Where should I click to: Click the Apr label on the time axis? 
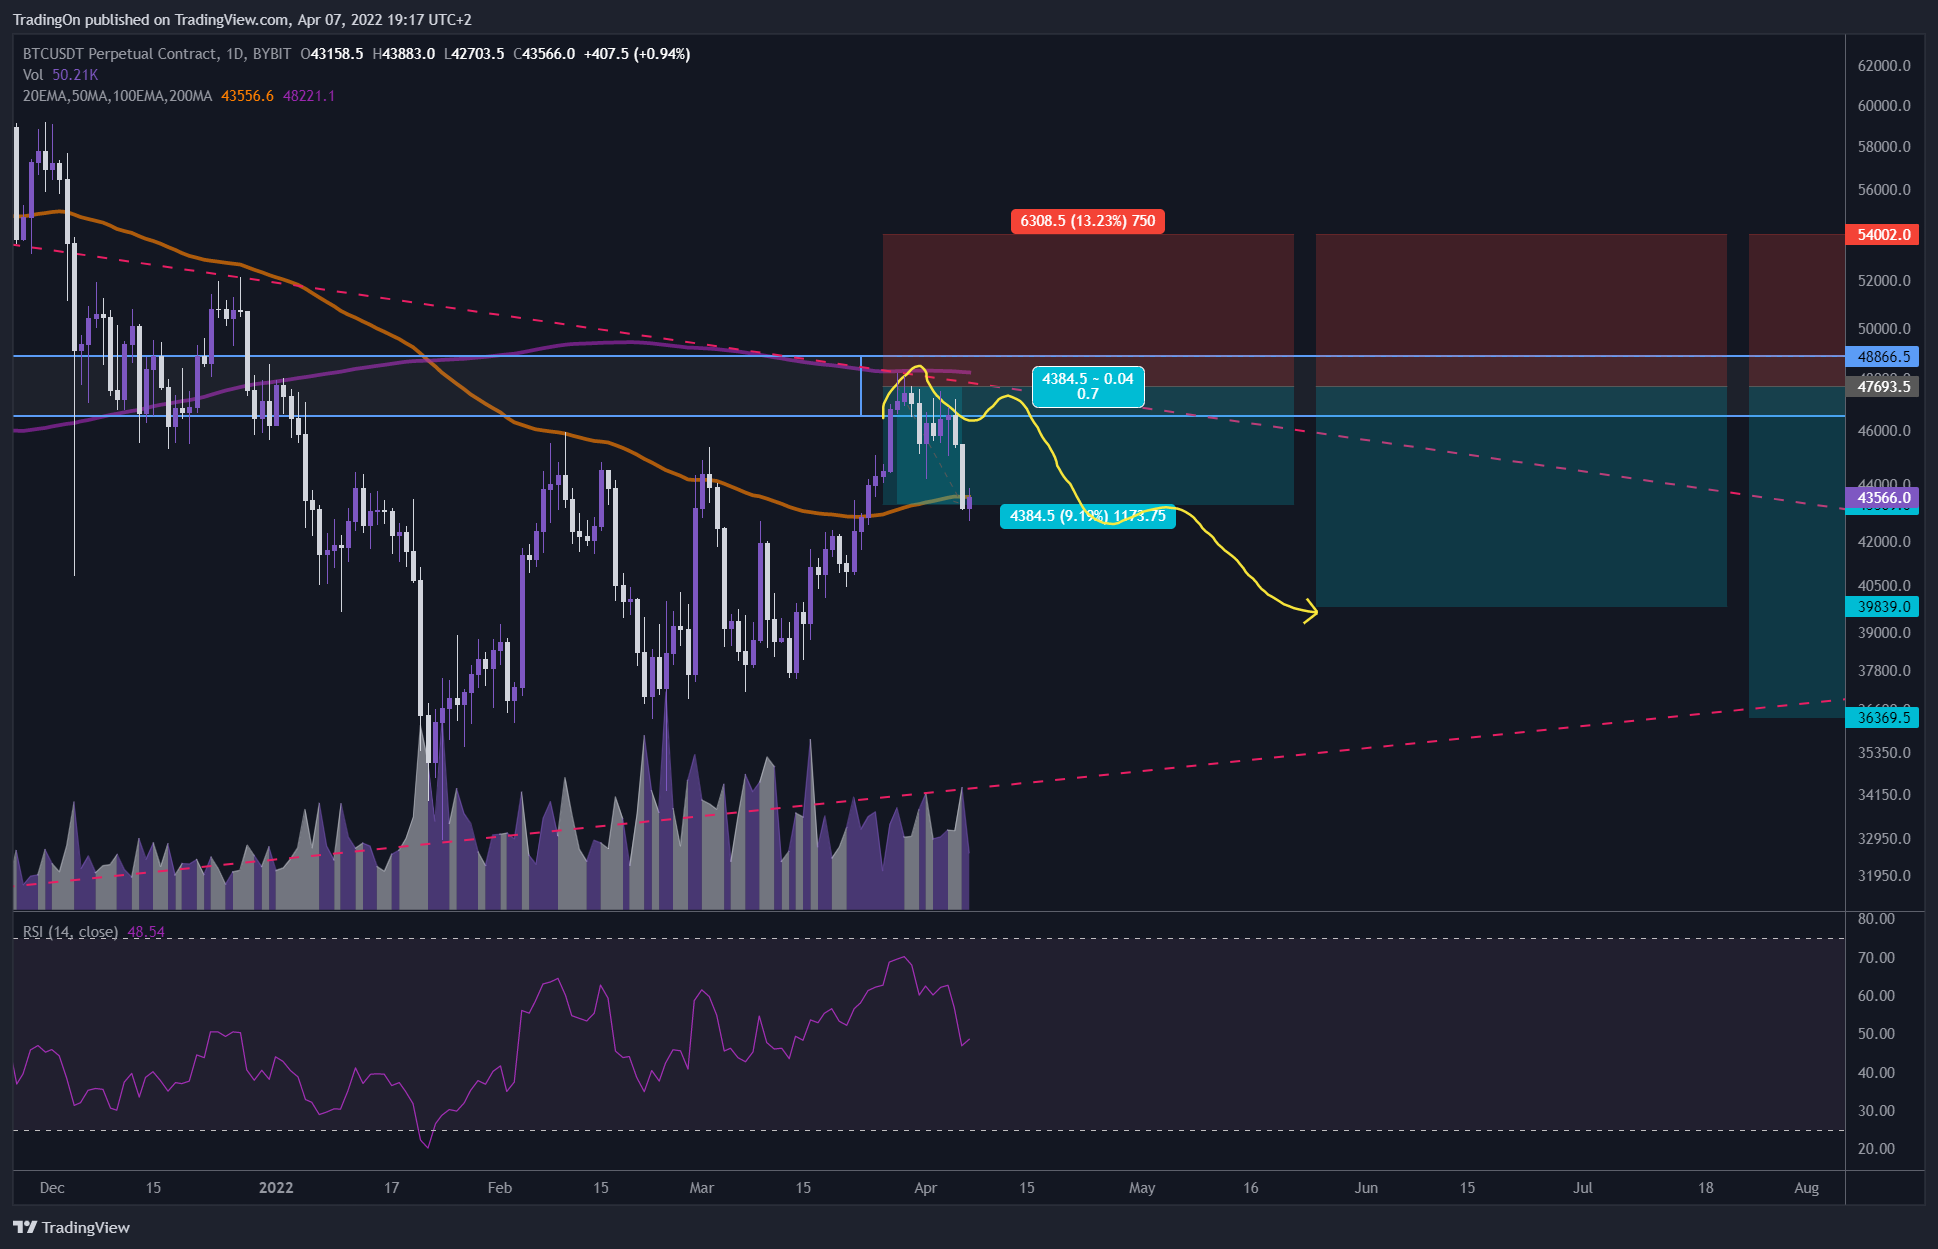click(x=925, y=1188)
